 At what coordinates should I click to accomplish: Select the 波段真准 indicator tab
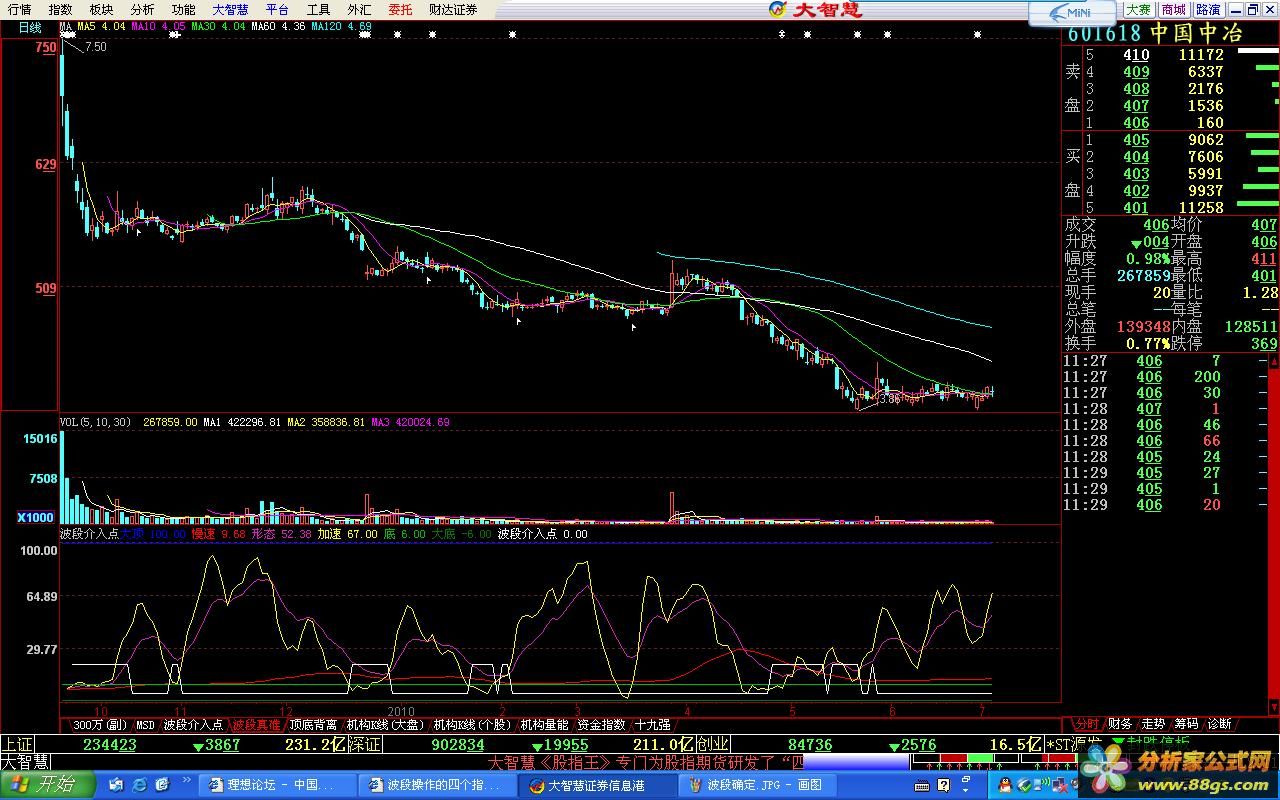click(256, 724)
